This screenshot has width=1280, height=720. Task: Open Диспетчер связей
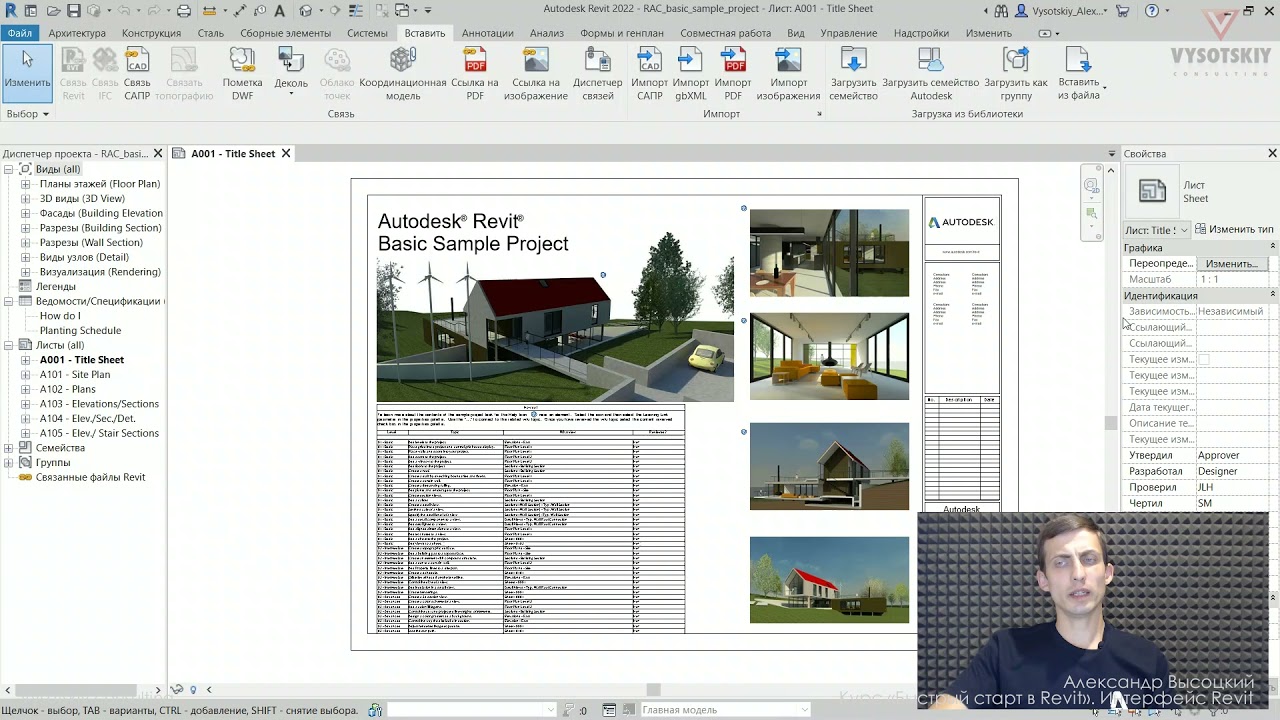coord(598,74)
